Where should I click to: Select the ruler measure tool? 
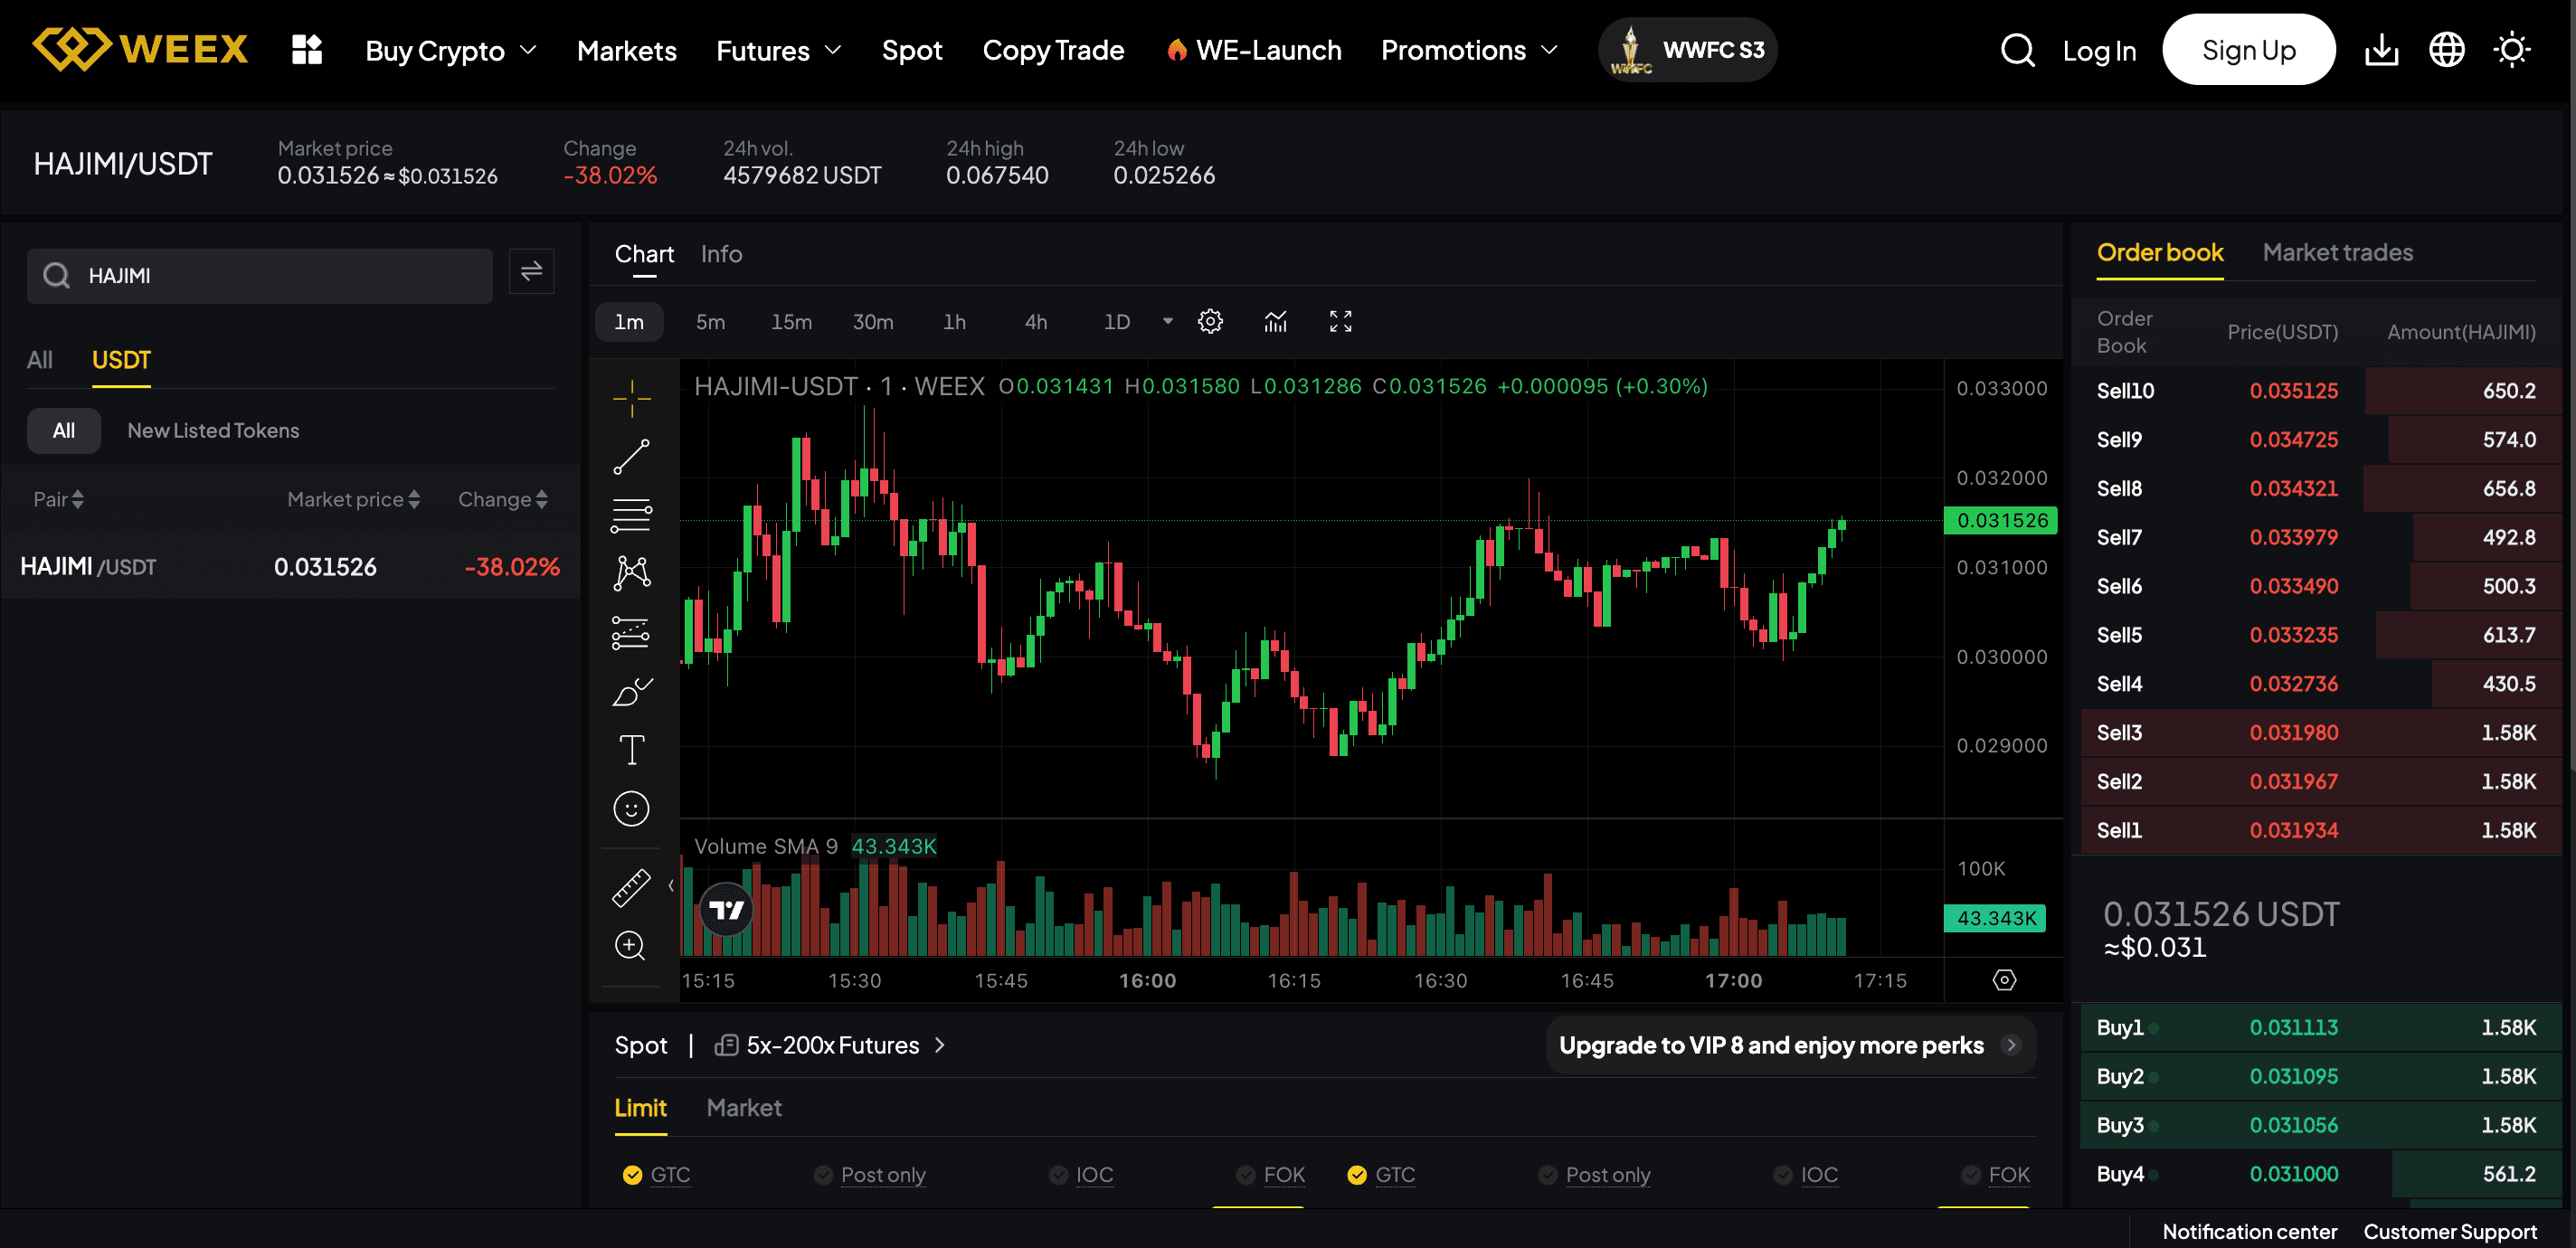pos(631,886)
